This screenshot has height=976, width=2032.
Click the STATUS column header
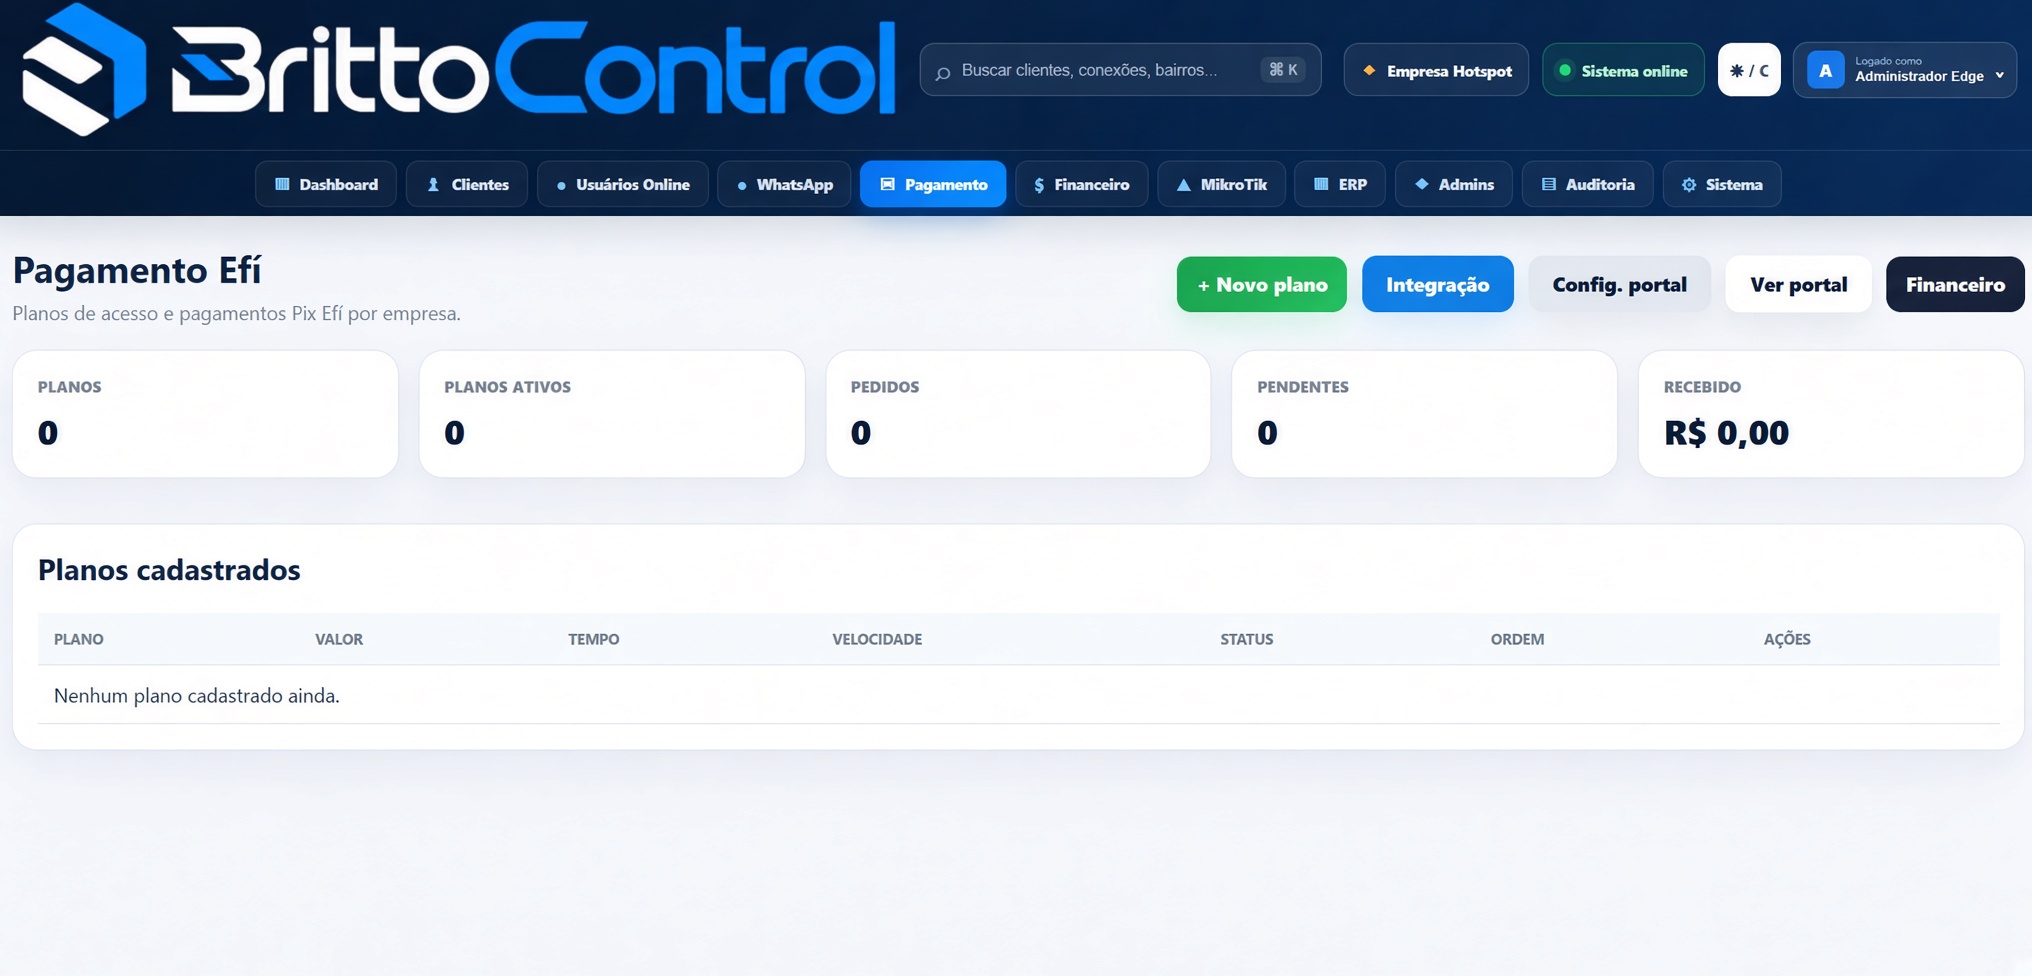[x=1246, y=639]
